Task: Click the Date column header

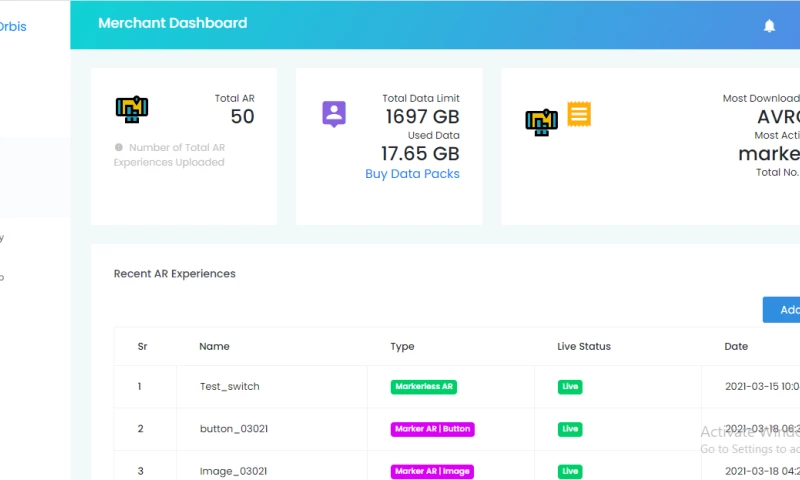Action: [736, 346]
